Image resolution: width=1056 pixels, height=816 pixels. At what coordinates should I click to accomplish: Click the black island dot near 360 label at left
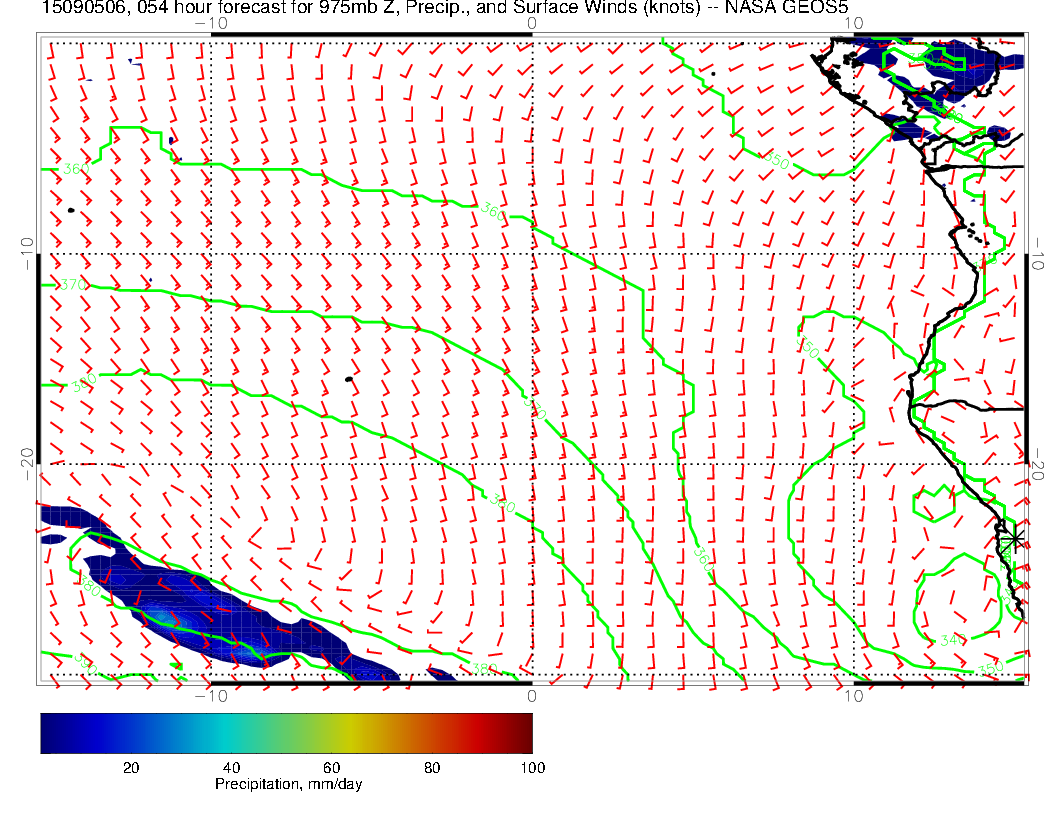click(x=71, y=210)
